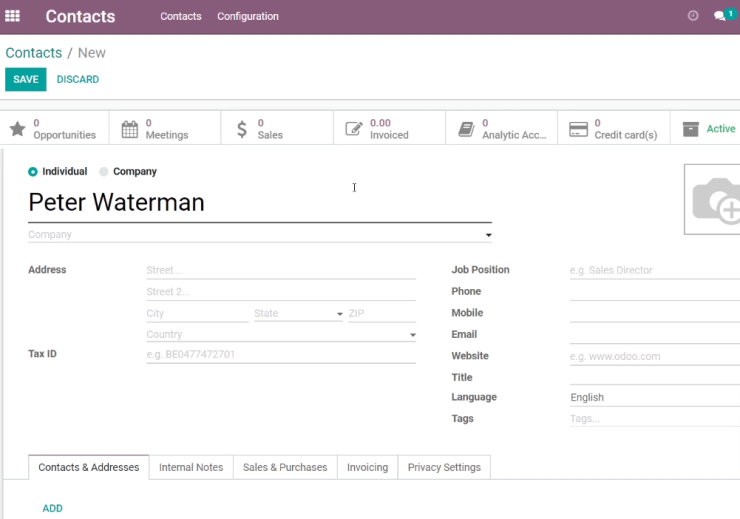This screenshot has height=519, width=740.
Task: Click the Credit card(s) icon
Action: point(578,129)
